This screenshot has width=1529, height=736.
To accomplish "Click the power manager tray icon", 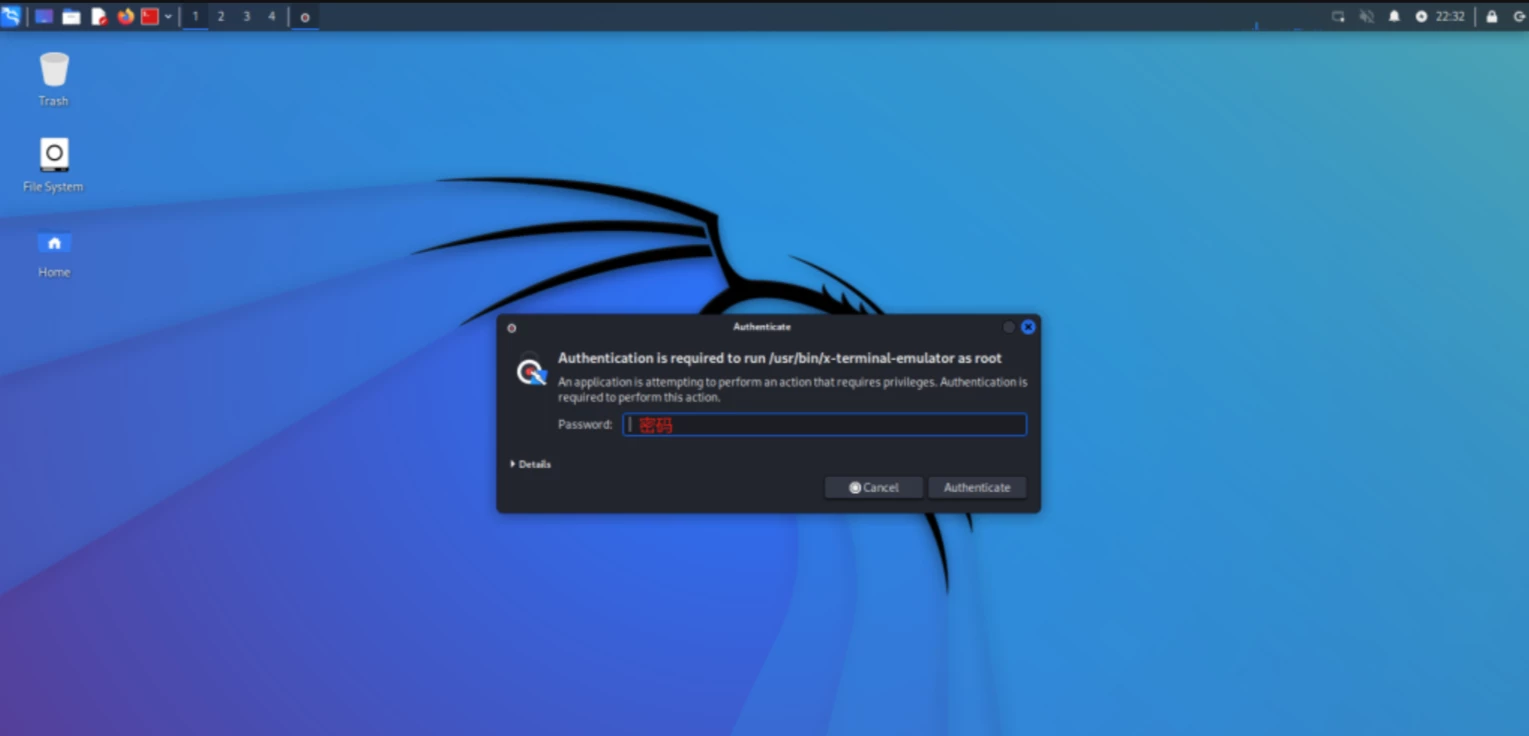I will click(x=1421, y=16).
